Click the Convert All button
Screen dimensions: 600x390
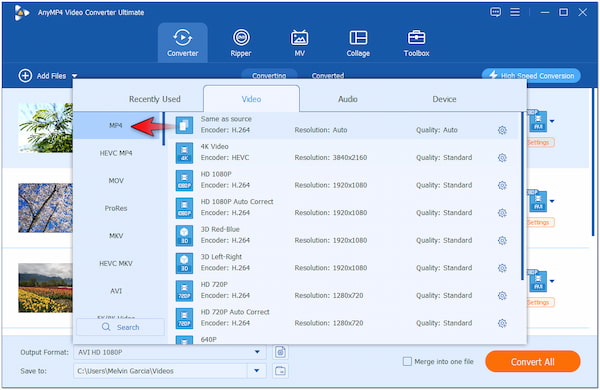[533, 361]
